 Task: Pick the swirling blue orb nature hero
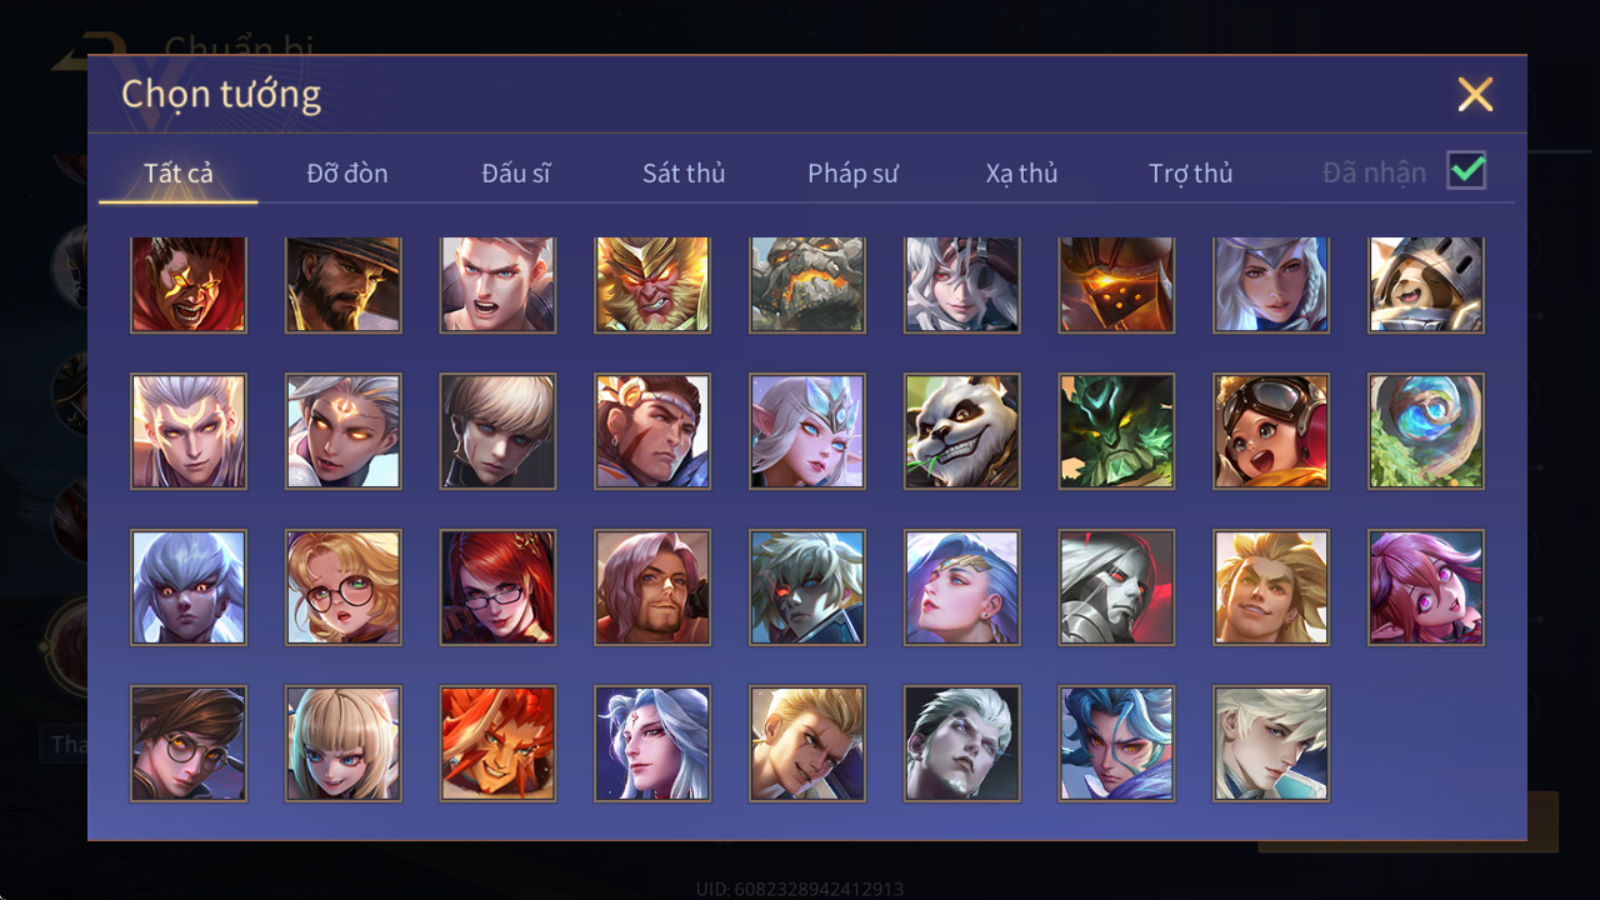(x=1426, y=431)
